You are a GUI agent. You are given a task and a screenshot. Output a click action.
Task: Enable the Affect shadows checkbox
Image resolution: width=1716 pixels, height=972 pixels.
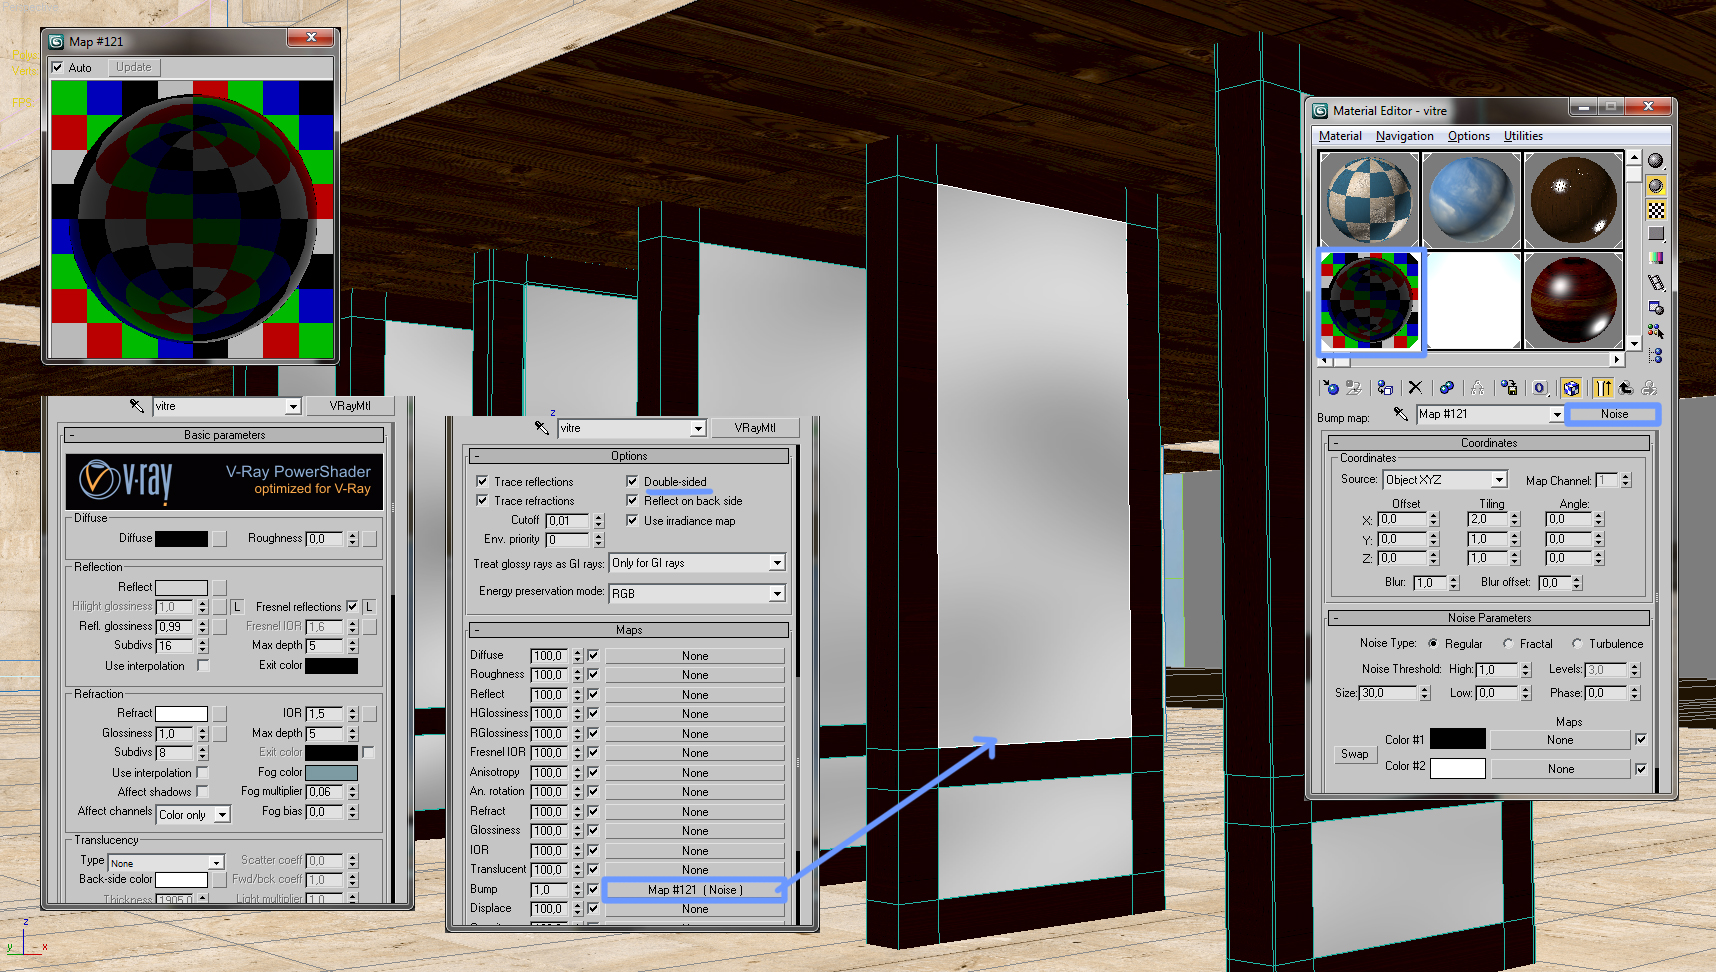203,791
